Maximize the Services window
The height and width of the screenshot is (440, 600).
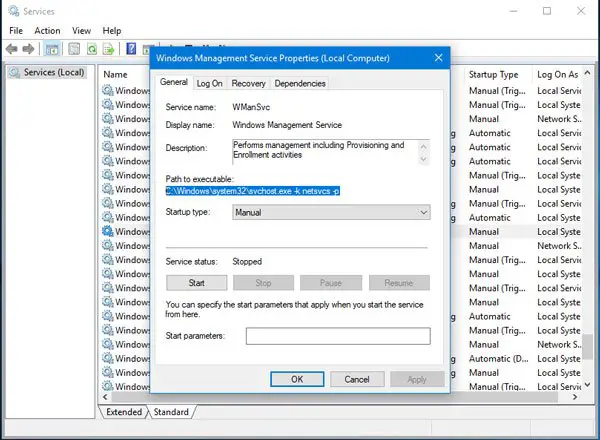point(547,11)
